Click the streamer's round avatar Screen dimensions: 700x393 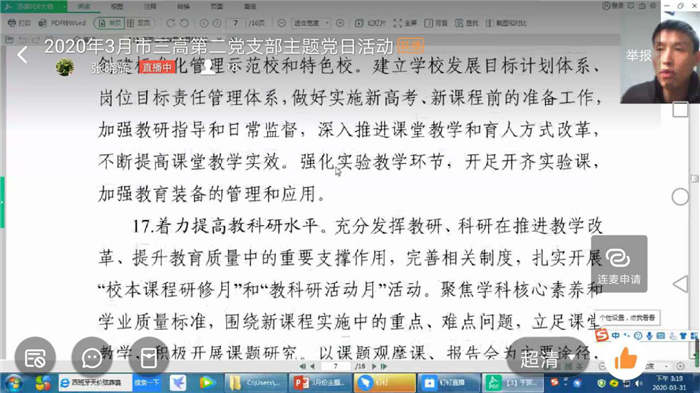point(65,67)
